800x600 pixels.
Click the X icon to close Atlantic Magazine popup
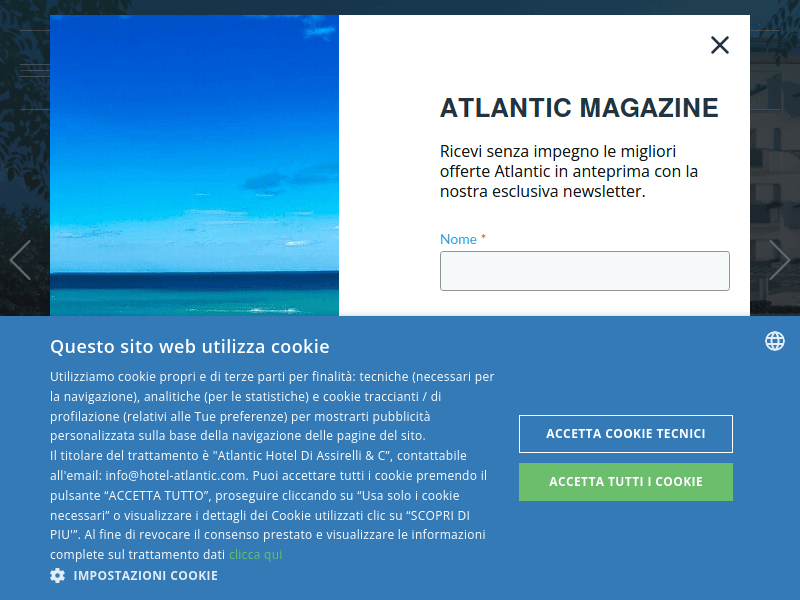tap(719, 45)
